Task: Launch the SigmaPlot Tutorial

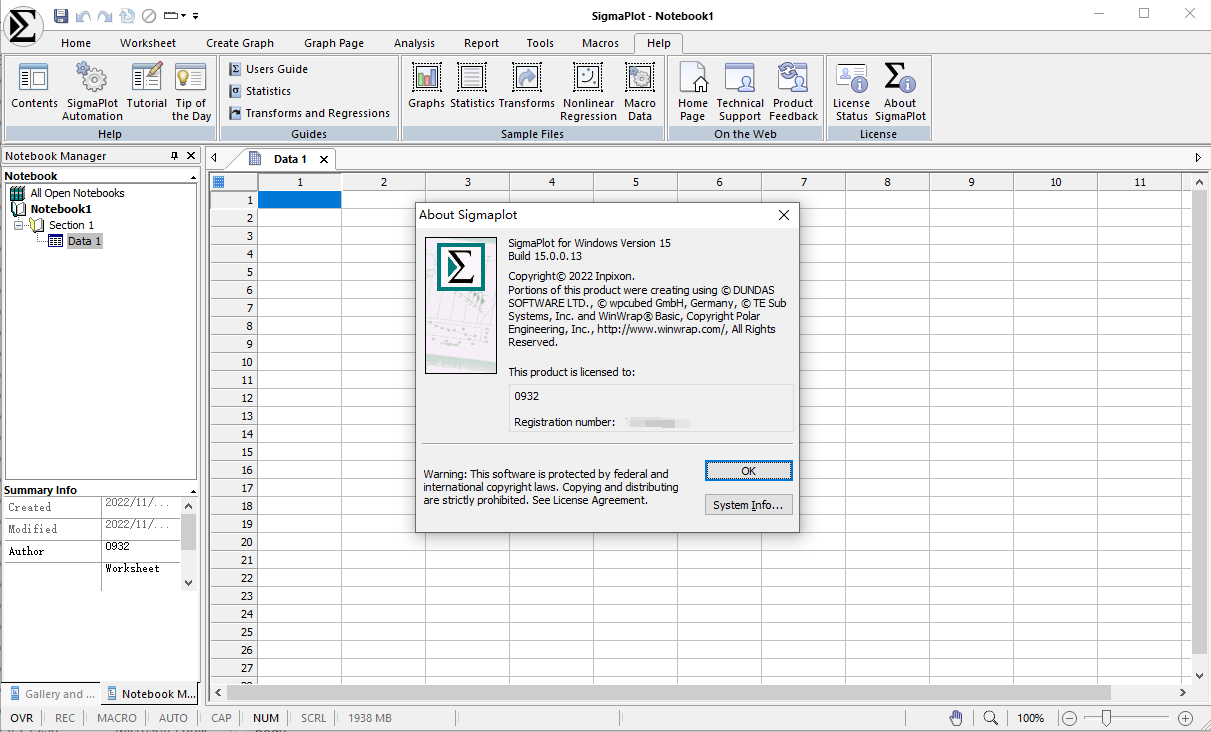Action: click(x=146, y=90)
